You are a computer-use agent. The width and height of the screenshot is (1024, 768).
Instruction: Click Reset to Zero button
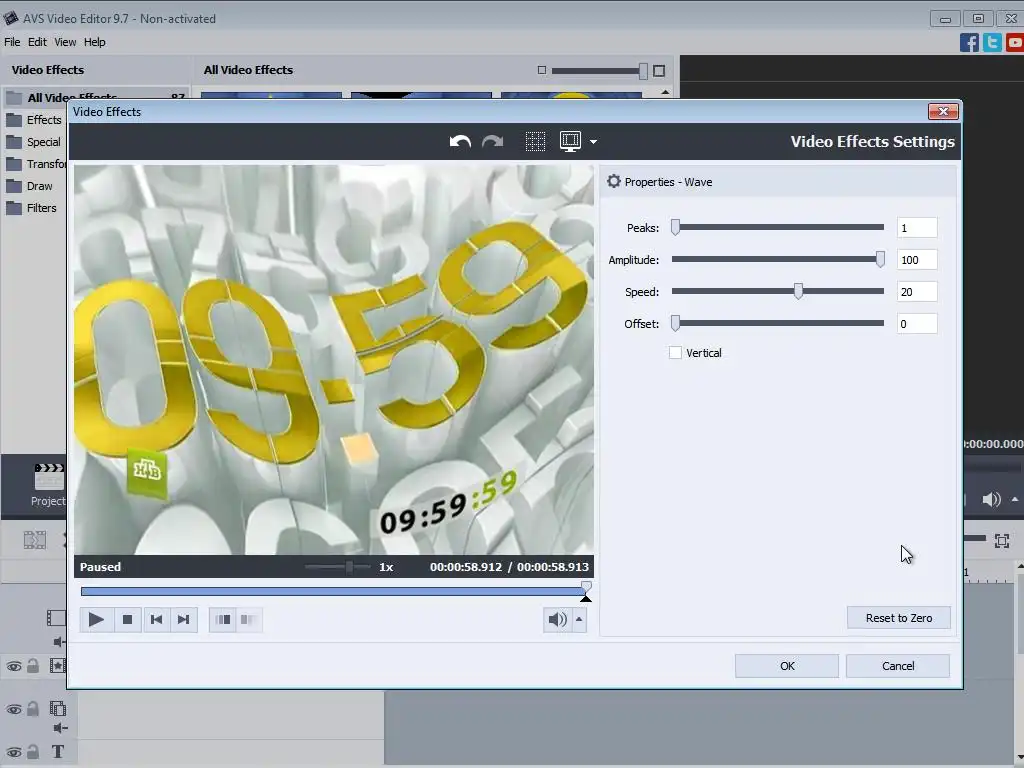[899, 618]
